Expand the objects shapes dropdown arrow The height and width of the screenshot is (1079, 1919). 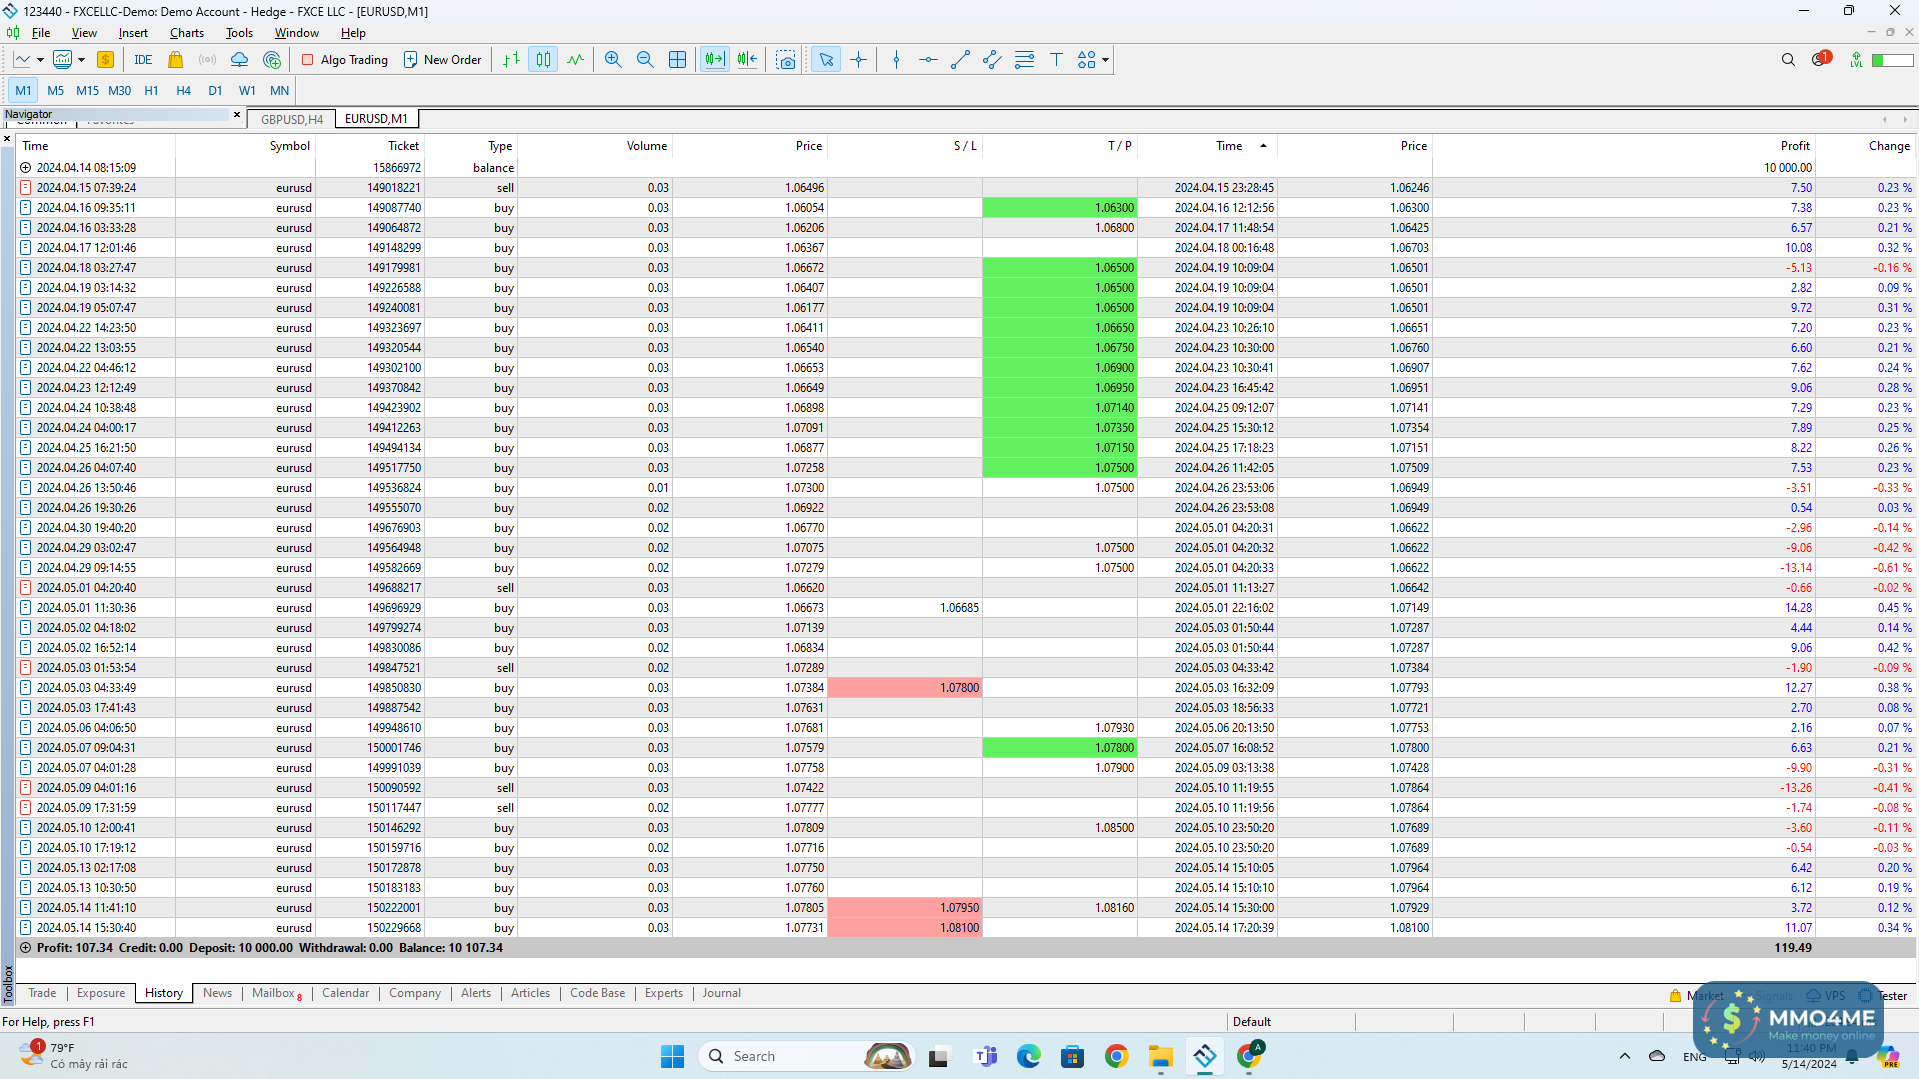[1105, 60]
